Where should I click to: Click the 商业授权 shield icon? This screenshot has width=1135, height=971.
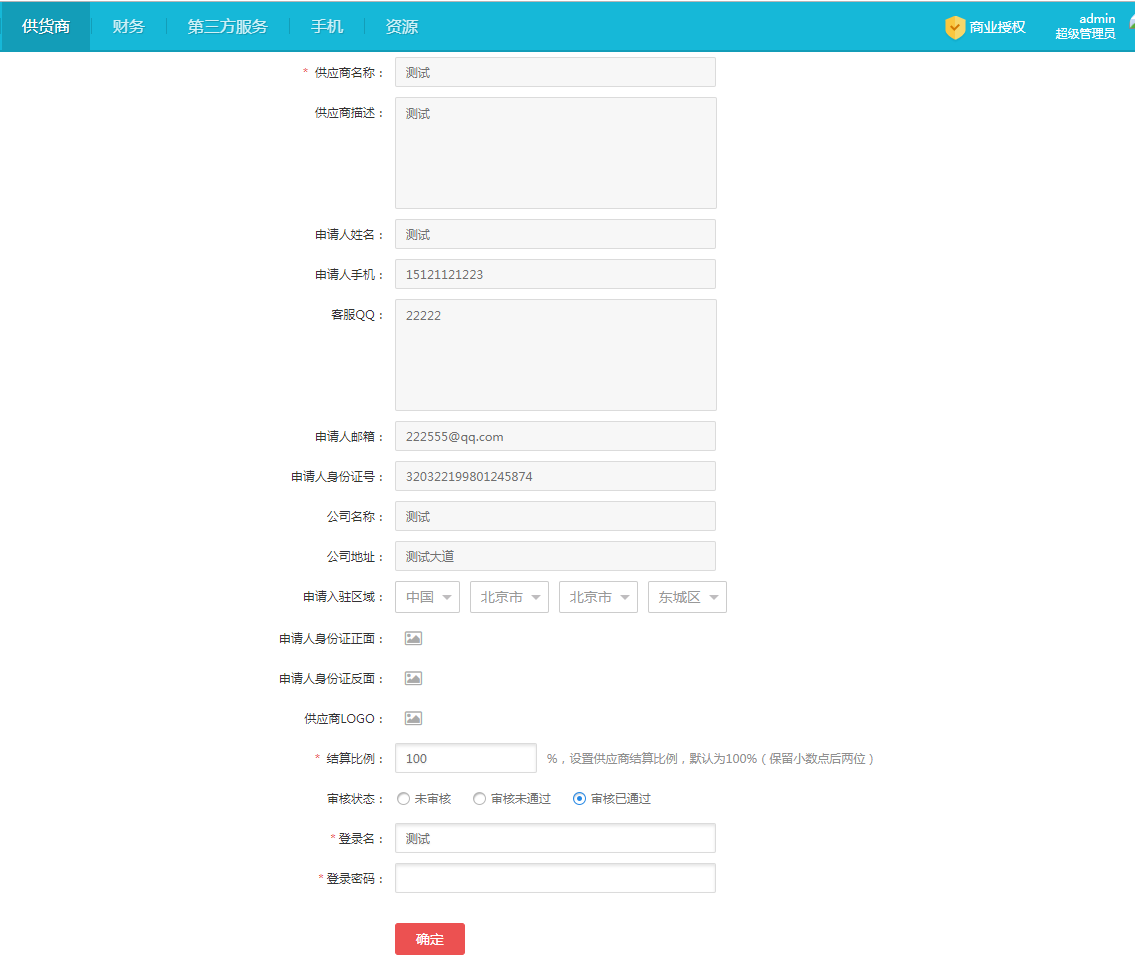coord(955,28)
